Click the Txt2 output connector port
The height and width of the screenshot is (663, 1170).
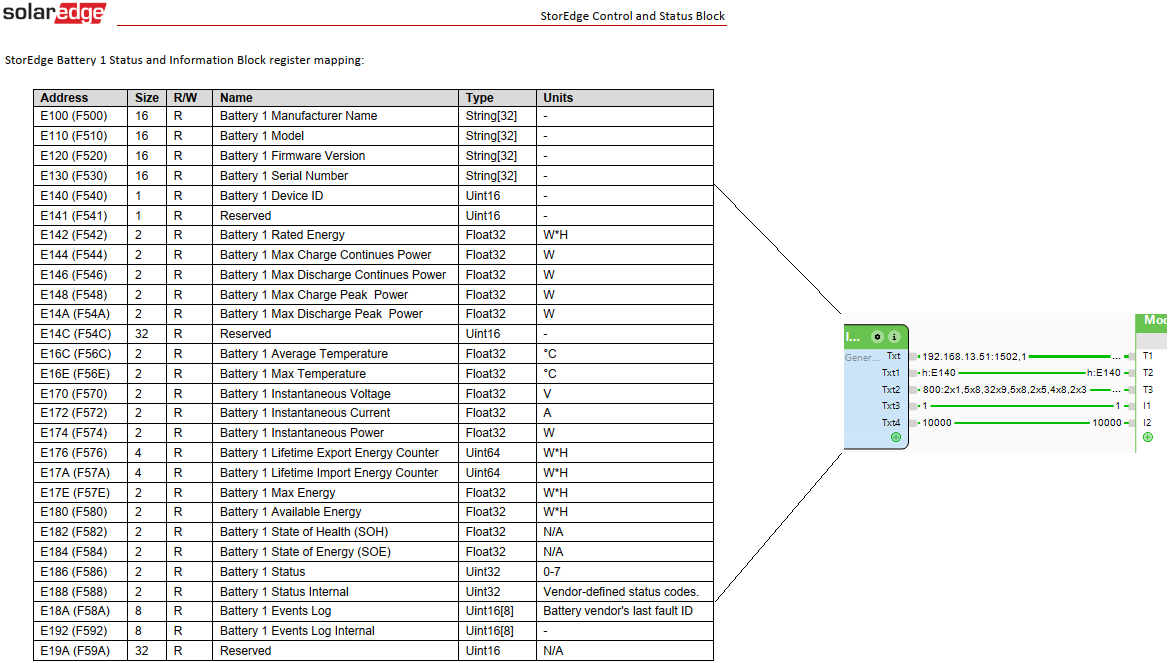point(913,390)
